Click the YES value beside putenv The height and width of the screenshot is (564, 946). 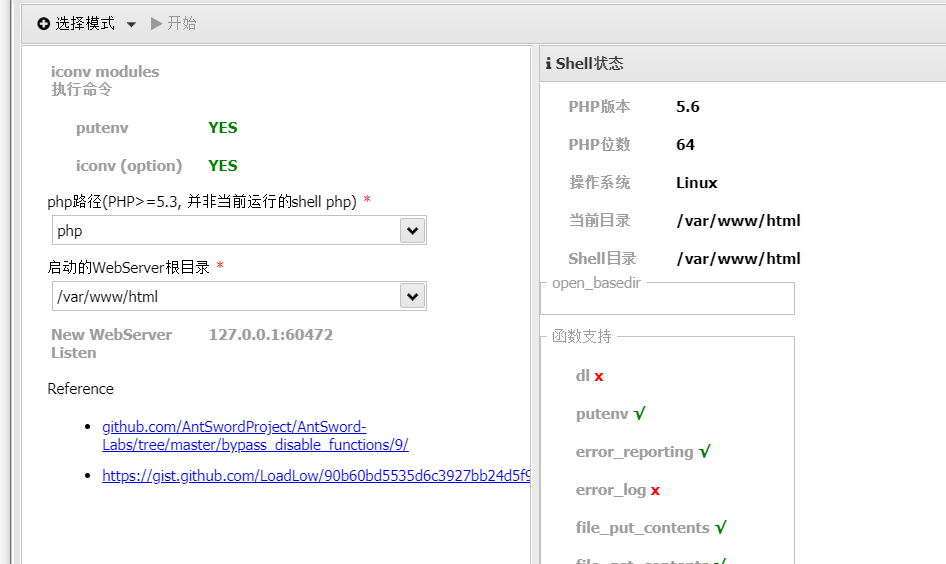(223, 128)
